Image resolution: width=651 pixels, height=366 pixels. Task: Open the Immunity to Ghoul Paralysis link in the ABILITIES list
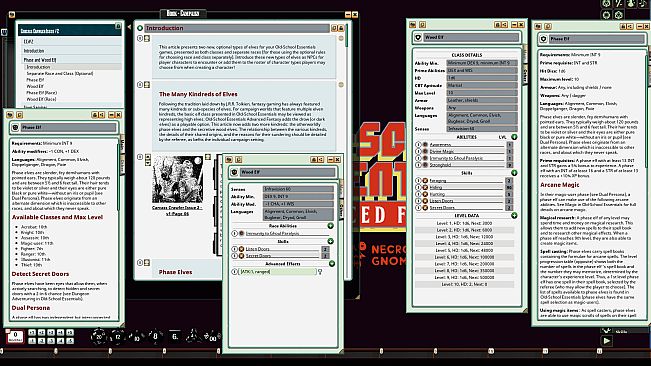coord(456,158)
